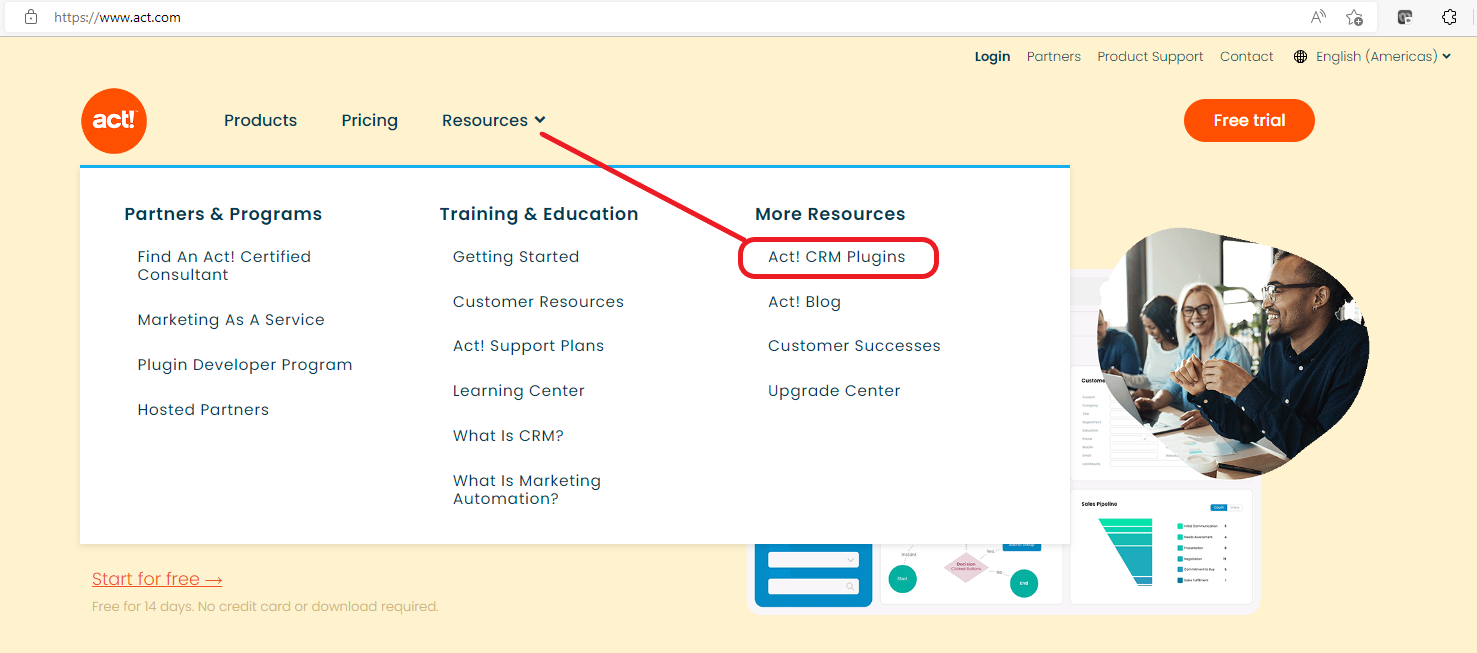Open Act! CRM Plugins
This screenshot has width=1477, height=653.
click(837, 257)
